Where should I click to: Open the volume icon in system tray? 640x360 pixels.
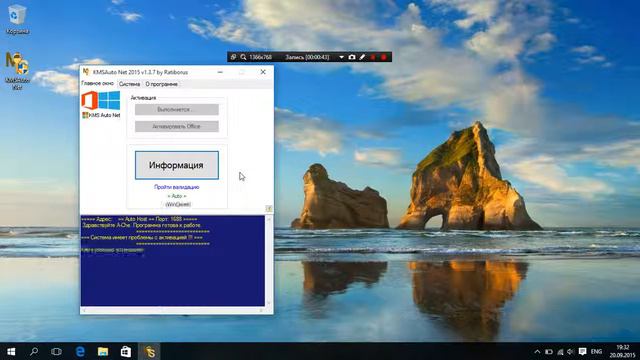[x=571, y=351]
